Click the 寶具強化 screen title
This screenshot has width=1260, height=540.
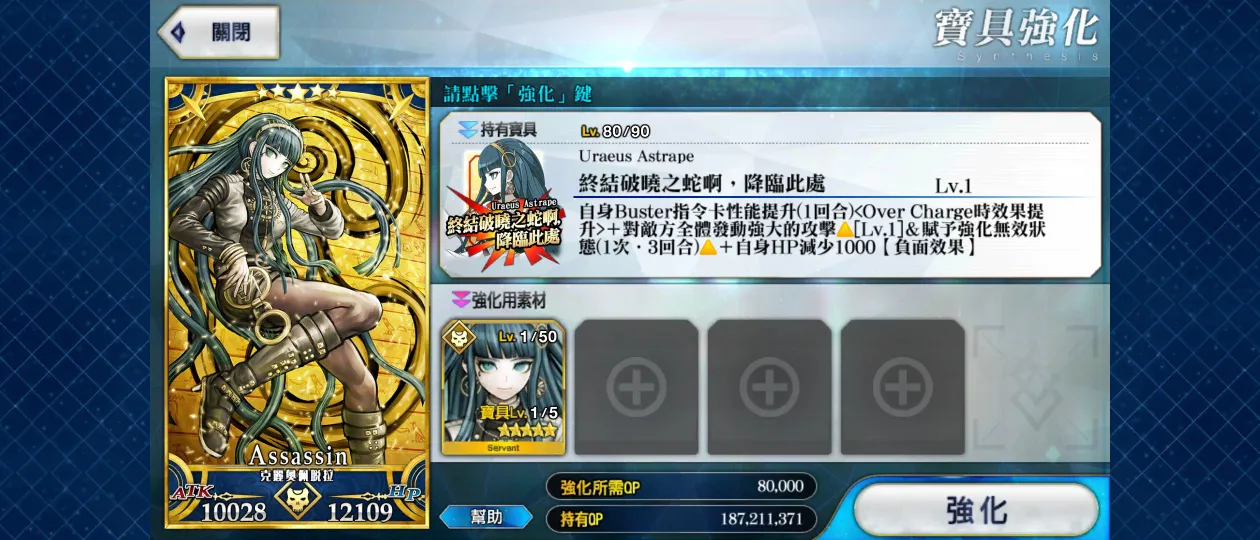(x=1015, y=28)
